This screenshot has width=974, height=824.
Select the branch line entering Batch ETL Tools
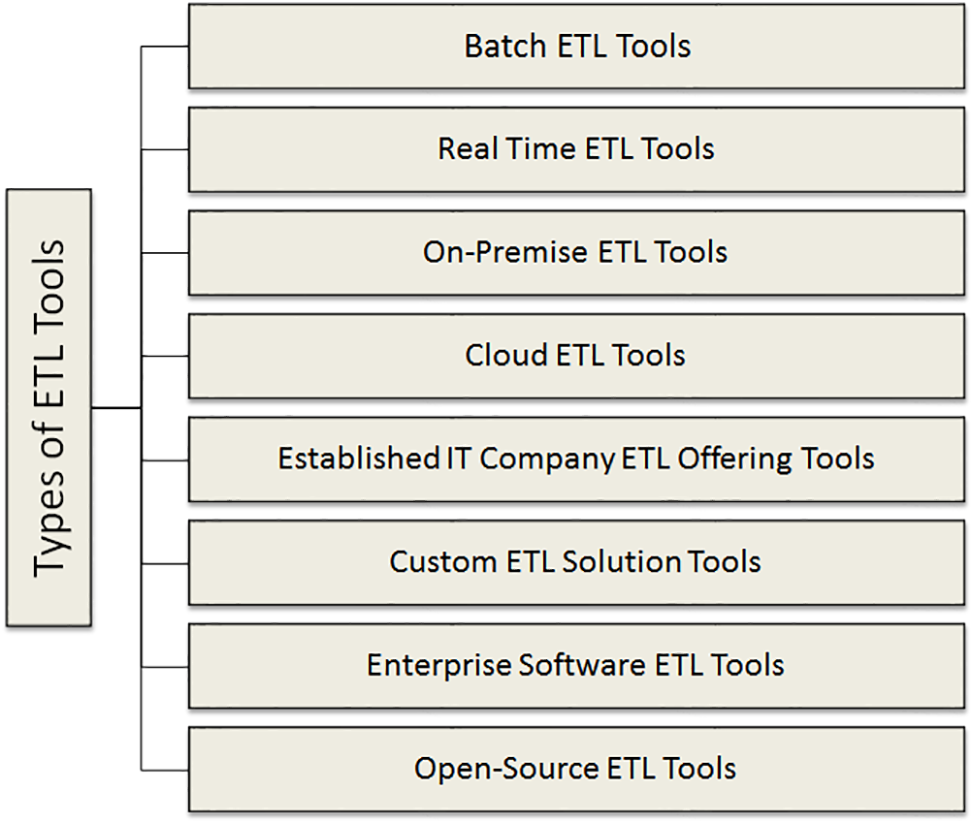[165, 47]
